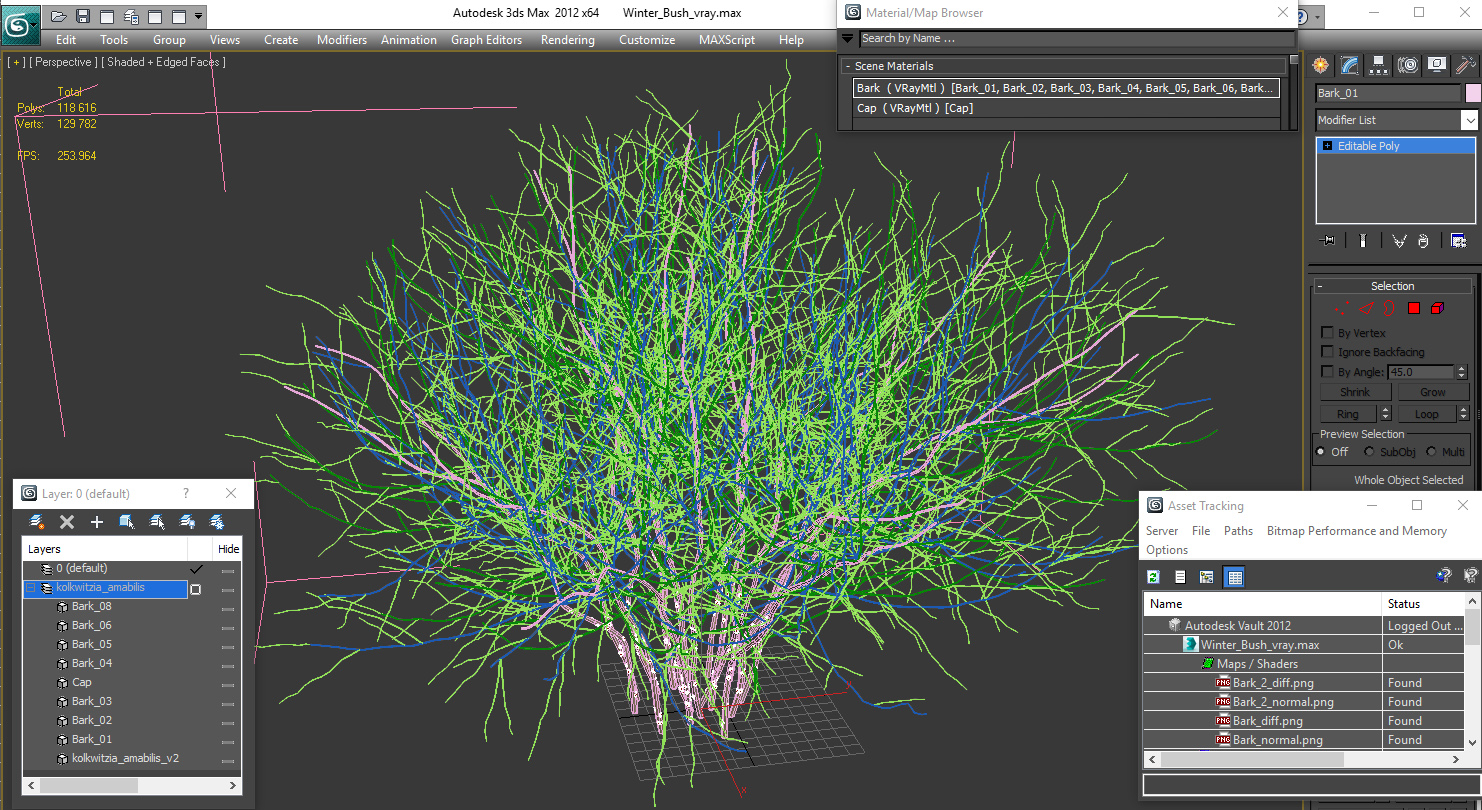The width and height of the screenshot is (1482, 810).
Task: Select Border sub-object level icon
Action: (x=1390, y=308)
